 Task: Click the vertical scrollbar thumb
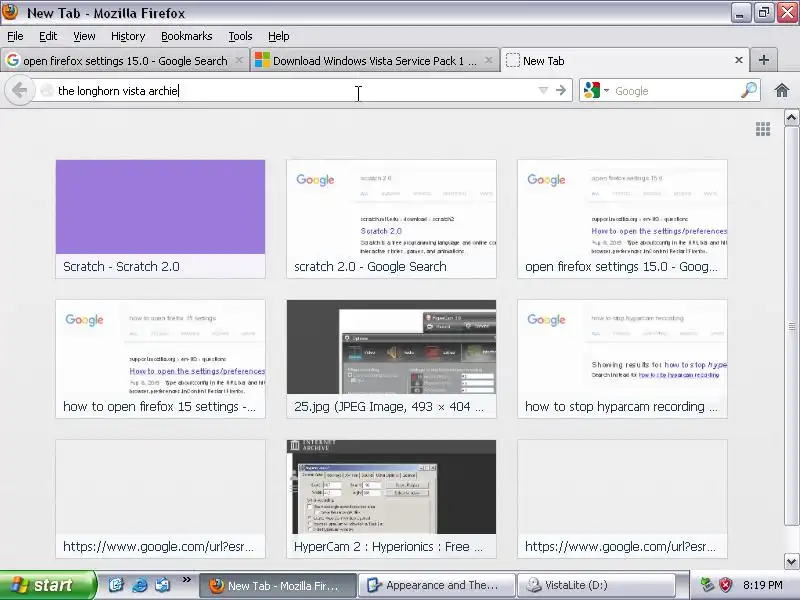click(791, 326)
